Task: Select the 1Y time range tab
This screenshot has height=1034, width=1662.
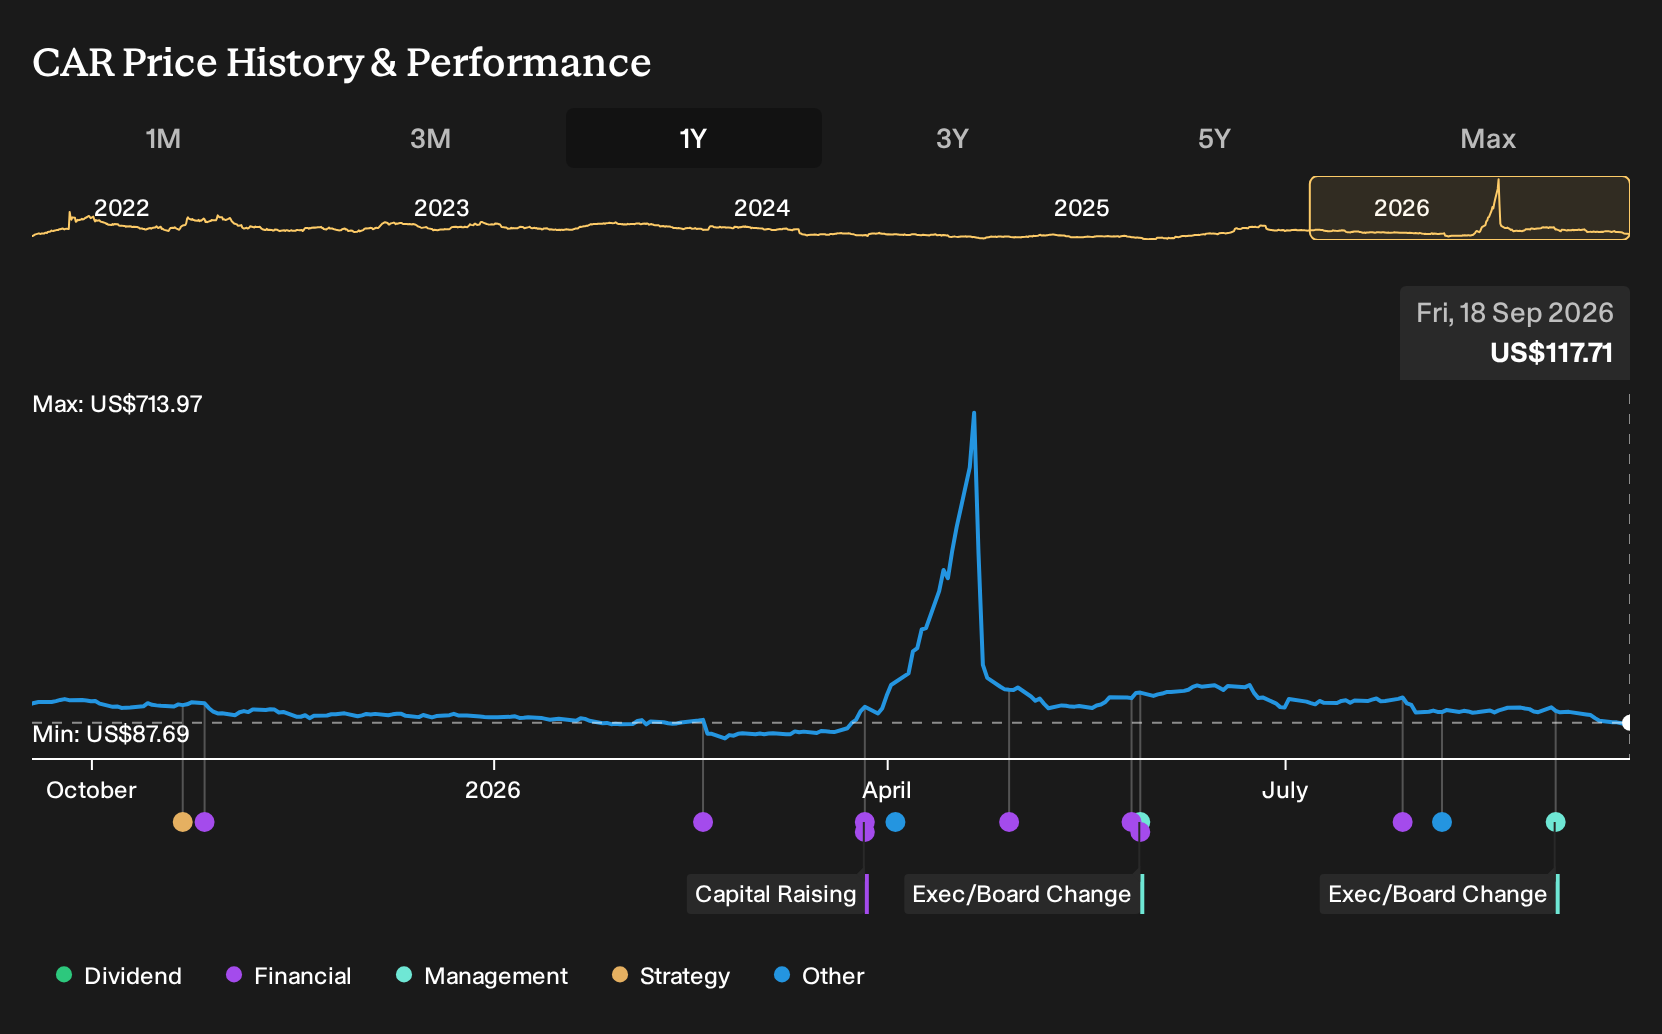Action: (694, 138)
